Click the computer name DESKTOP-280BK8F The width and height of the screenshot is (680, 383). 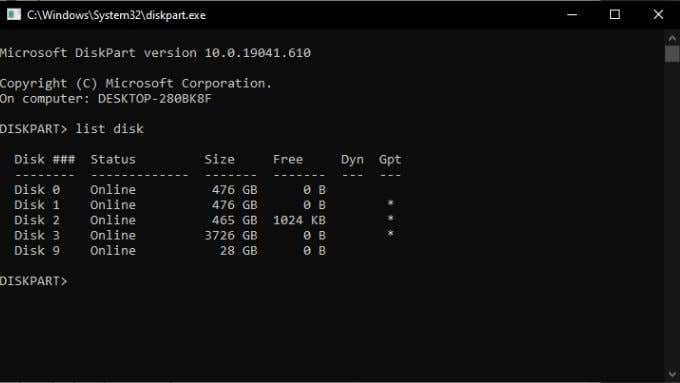point(154,98)
